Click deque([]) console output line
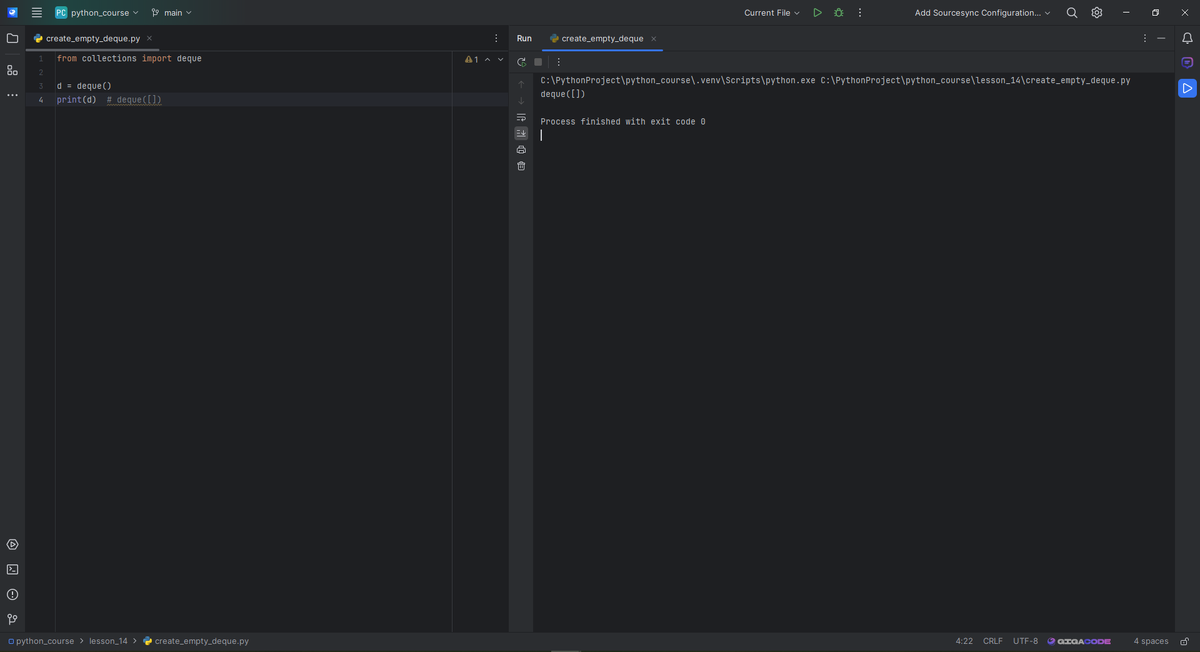Screen dimensions: 1200x652 563,94
